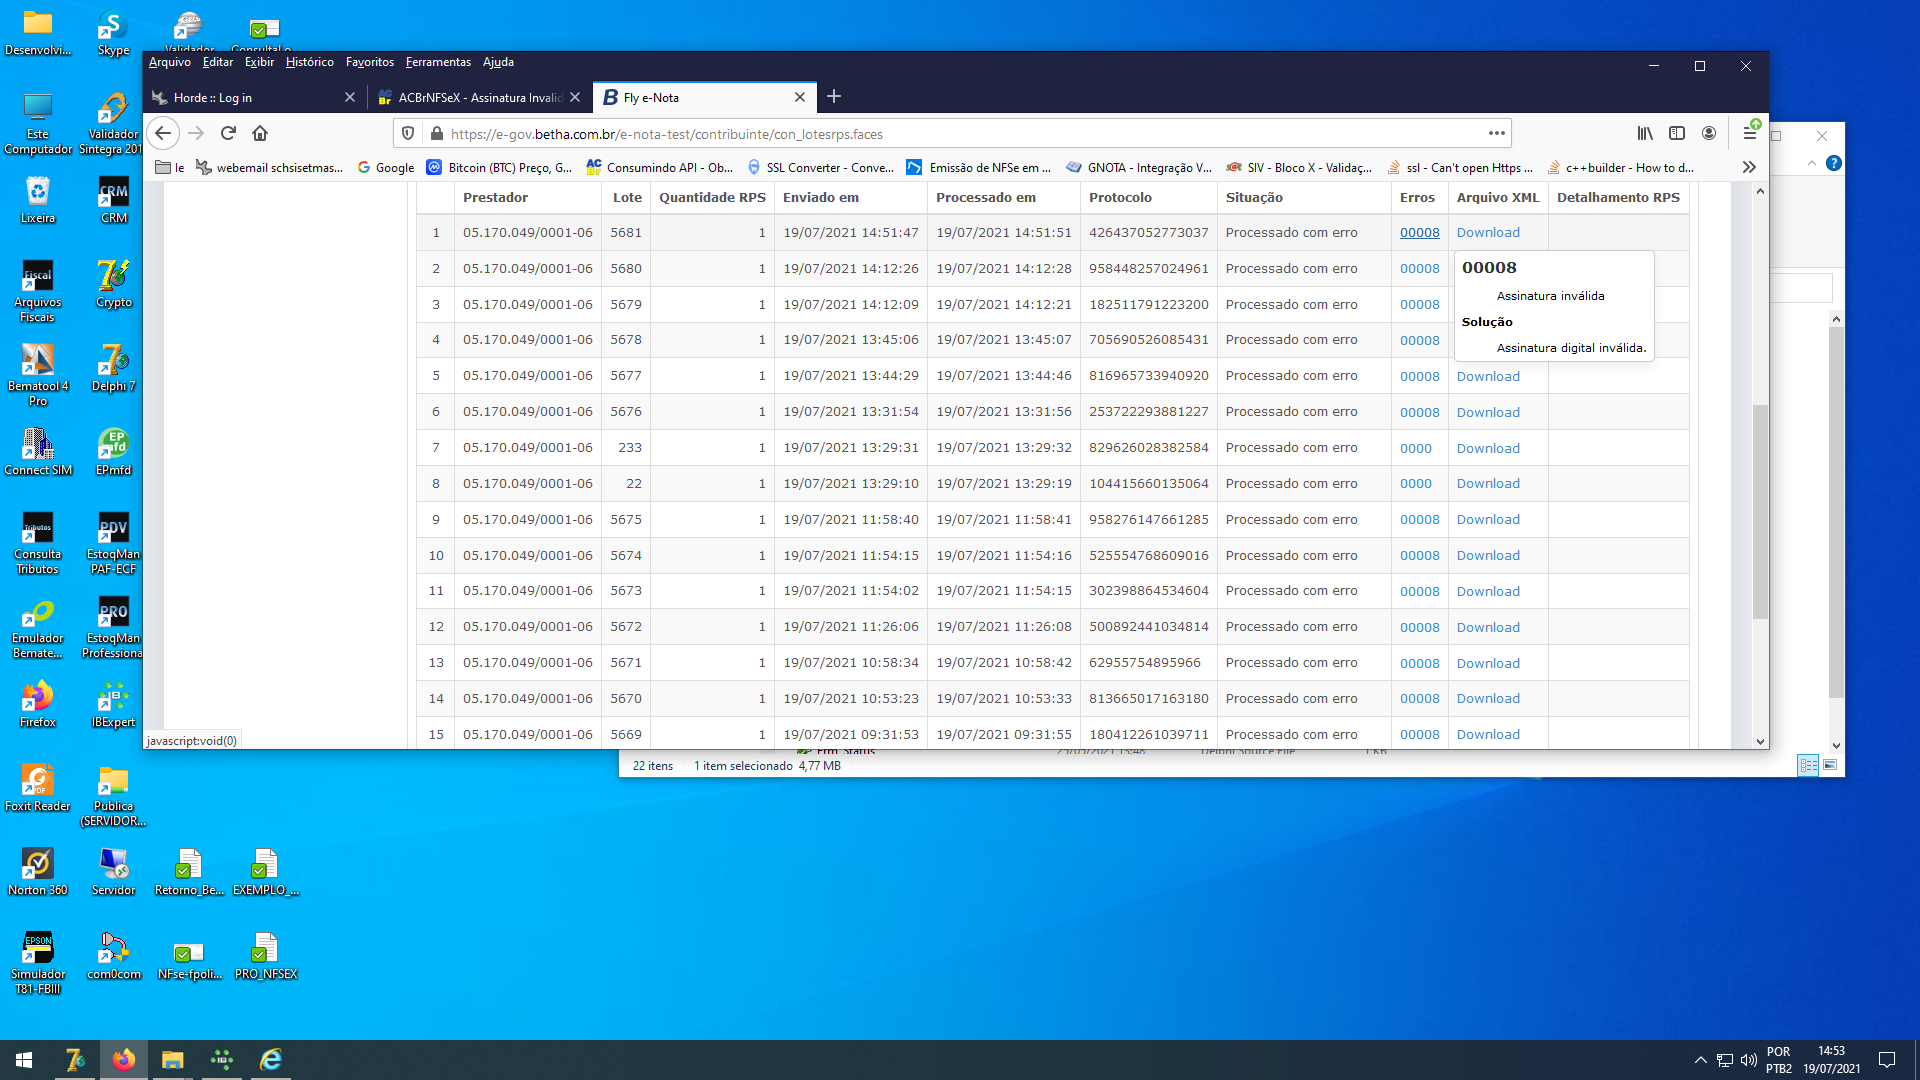Switch to ACBrNFSeX Assinatura Invalida tab
This screenshot has height=1080, width=1920.
pos(479,97)
